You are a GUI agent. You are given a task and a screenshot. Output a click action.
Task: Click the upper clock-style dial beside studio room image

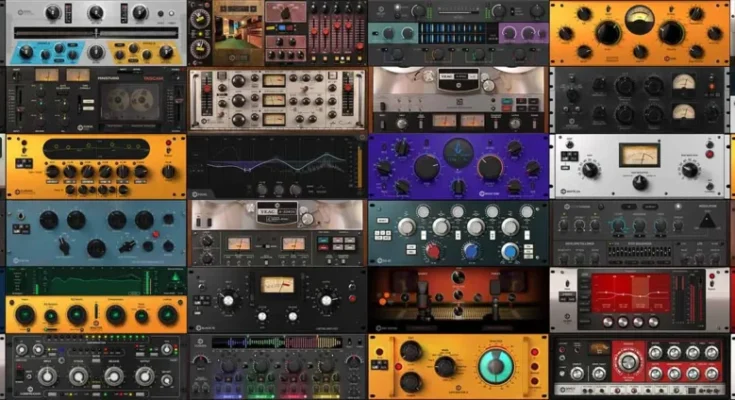tap(200, 19)
